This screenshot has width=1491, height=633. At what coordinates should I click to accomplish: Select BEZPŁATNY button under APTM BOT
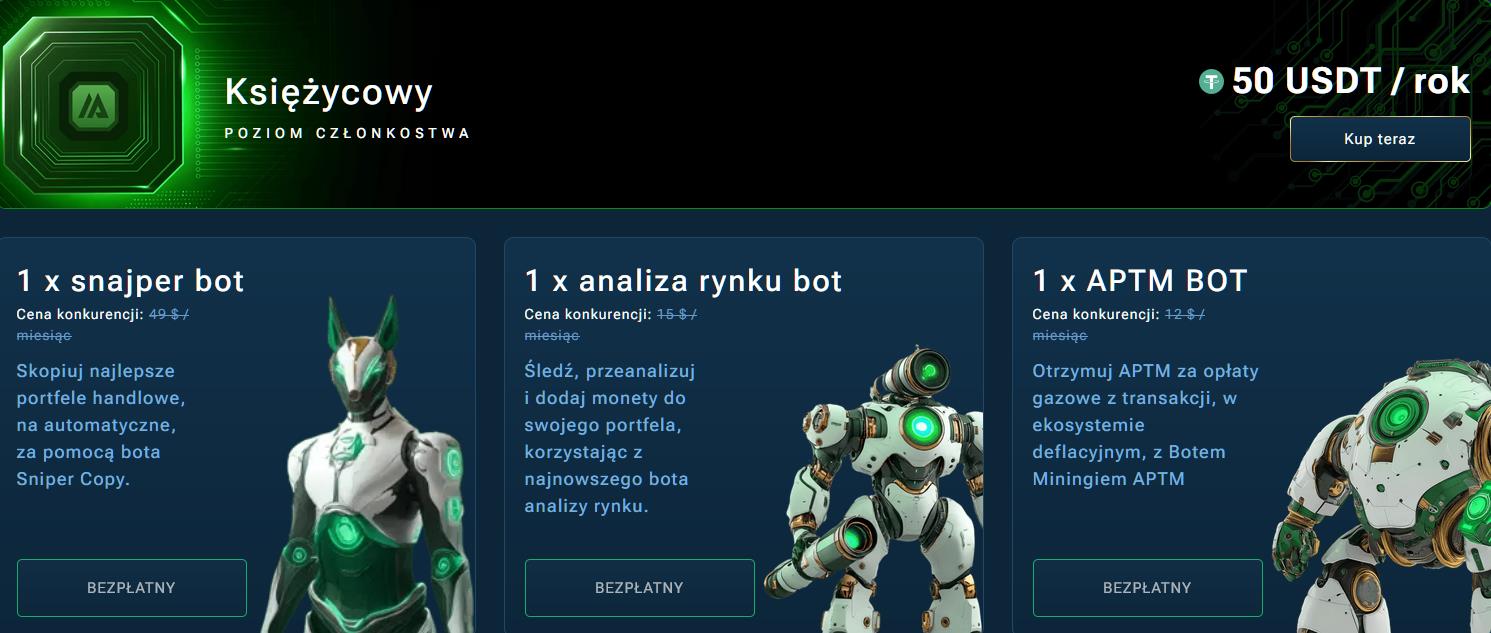(x=1148, y=588)
